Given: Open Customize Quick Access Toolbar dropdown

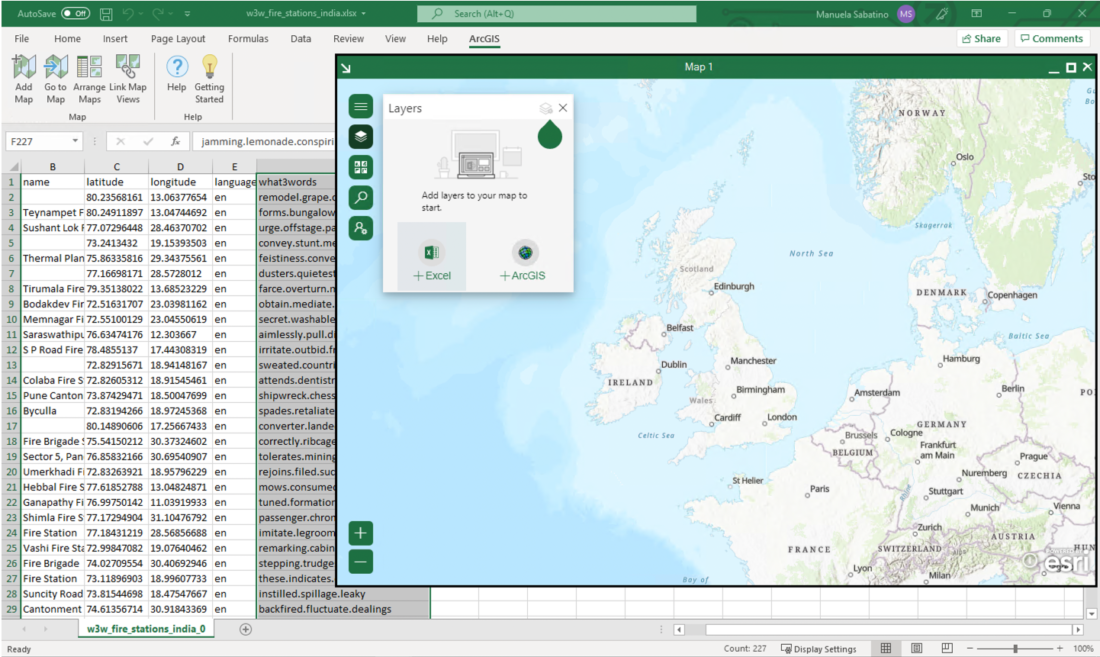Looking at the screenshot, I should pyautogui.click(x=187, y=13).
